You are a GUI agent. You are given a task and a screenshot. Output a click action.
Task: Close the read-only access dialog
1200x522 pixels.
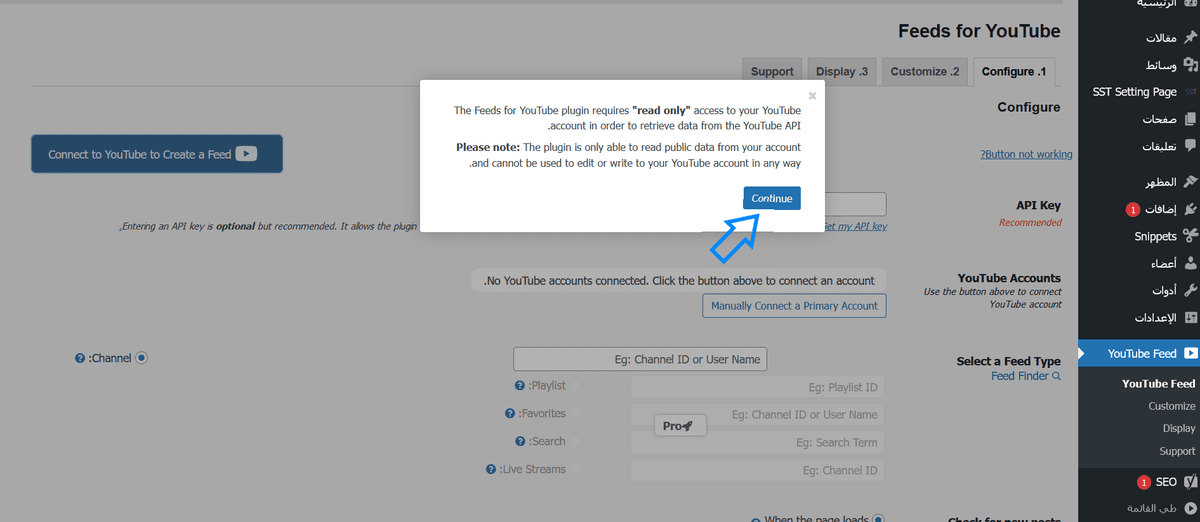pyautogui.click(x=812, y=96)
